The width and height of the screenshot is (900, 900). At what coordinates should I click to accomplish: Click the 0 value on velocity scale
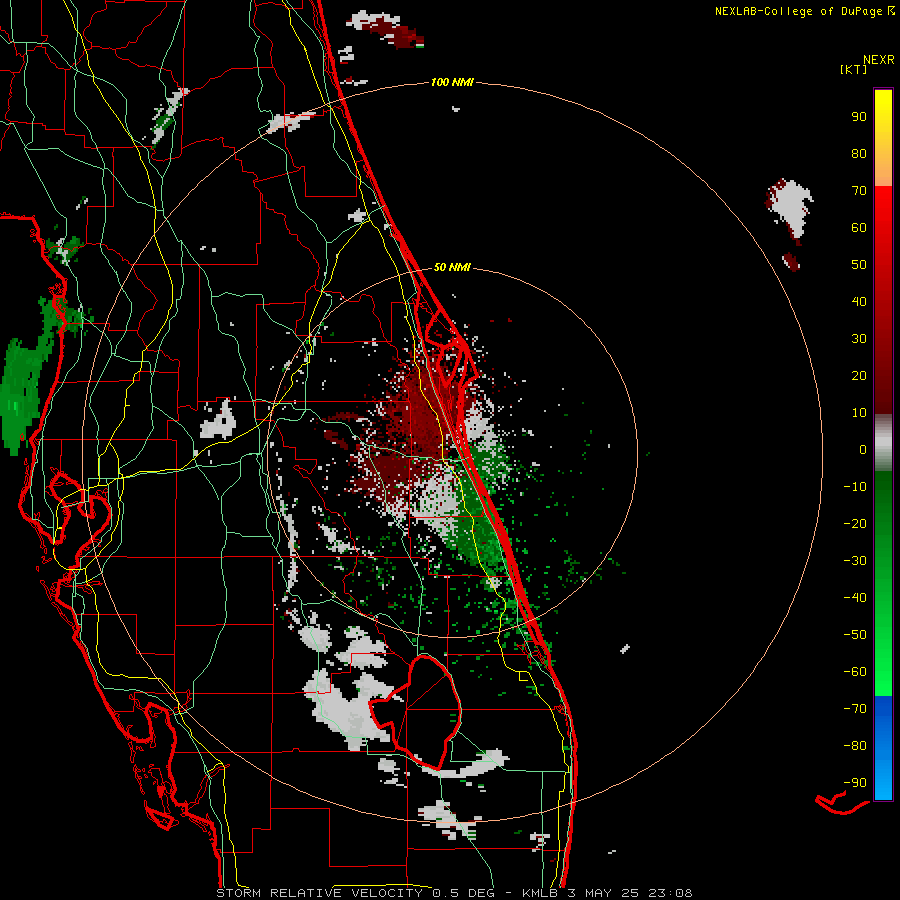863,449
